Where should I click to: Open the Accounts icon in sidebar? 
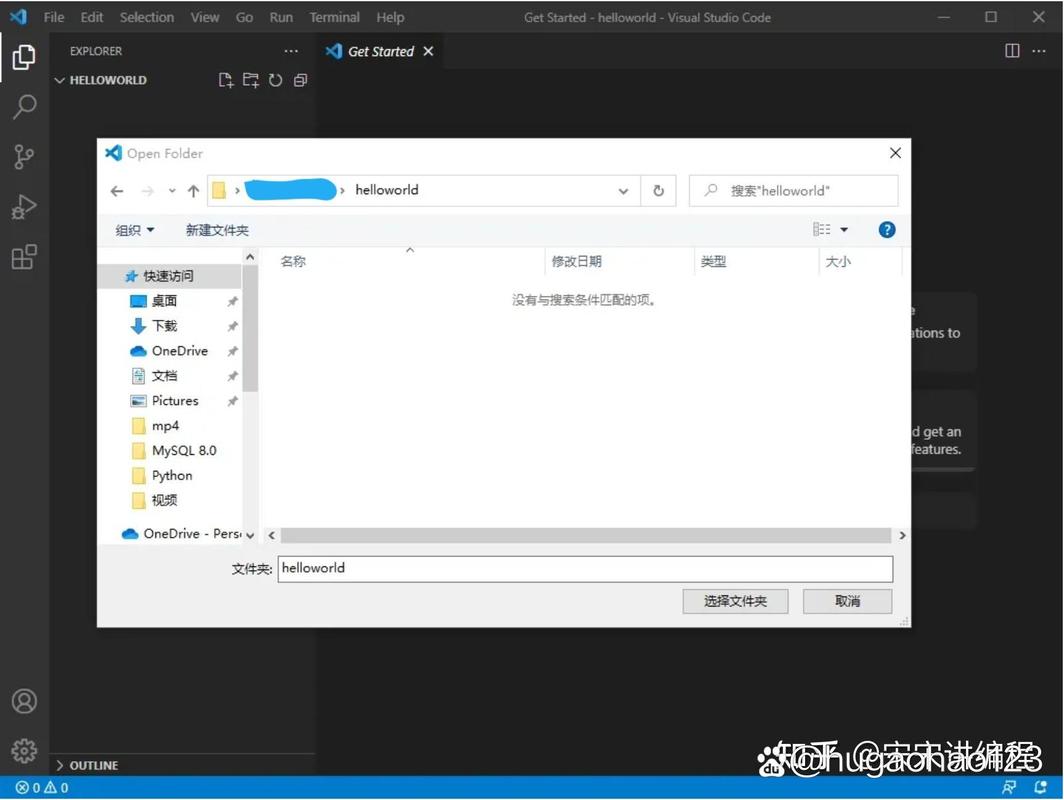click(24, 701)
